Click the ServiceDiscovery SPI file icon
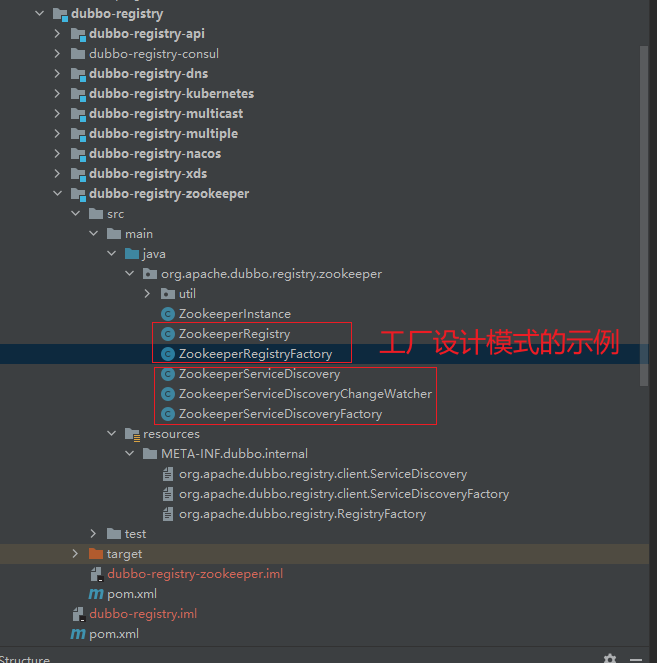Image resolution: width=657 pixels, height=663 pixels. click(168, 474)
